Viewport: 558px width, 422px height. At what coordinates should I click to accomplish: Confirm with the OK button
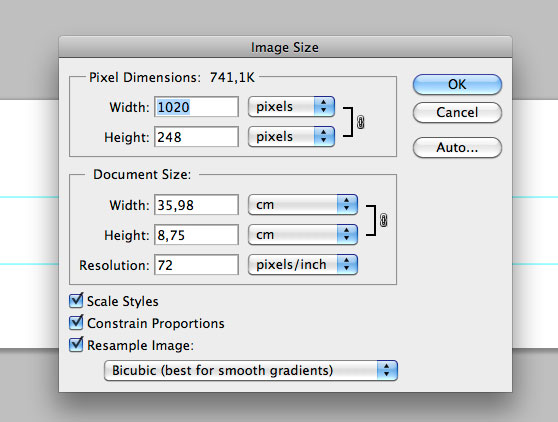tap(457, 84)
